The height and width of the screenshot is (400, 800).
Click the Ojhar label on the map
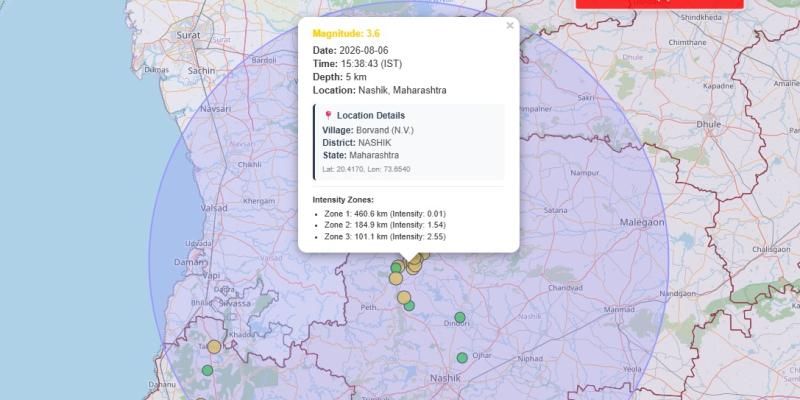point(482,355)
